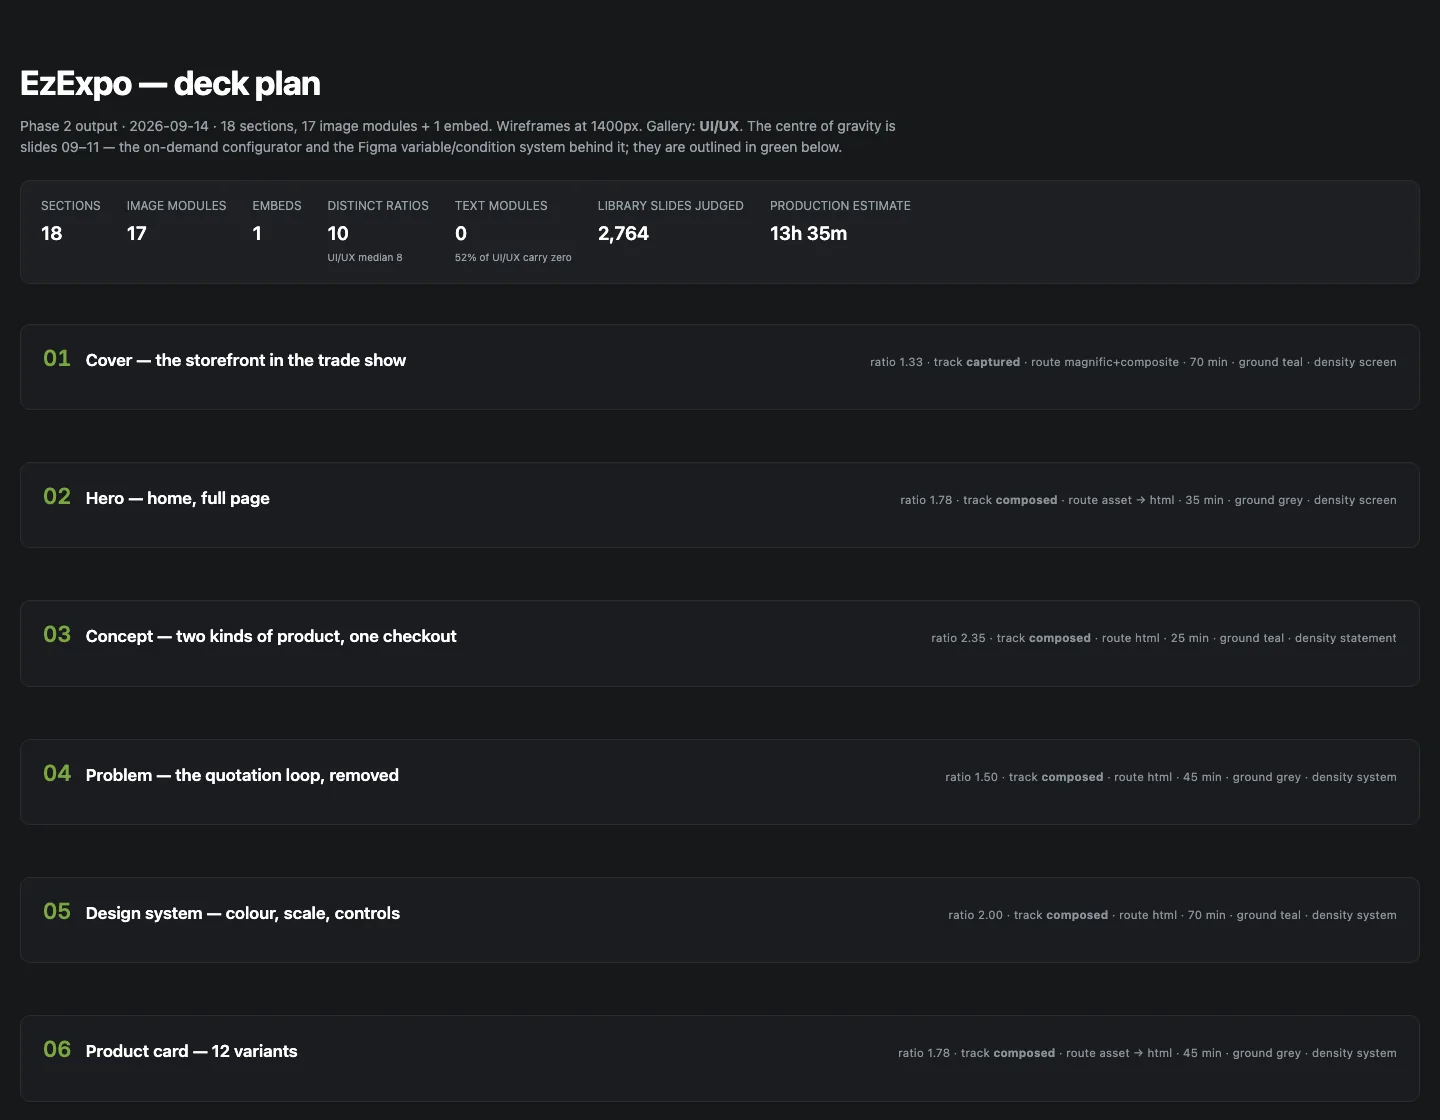Click the "ratio 2.35 · track composed" metadata line

pos(1164,638)
